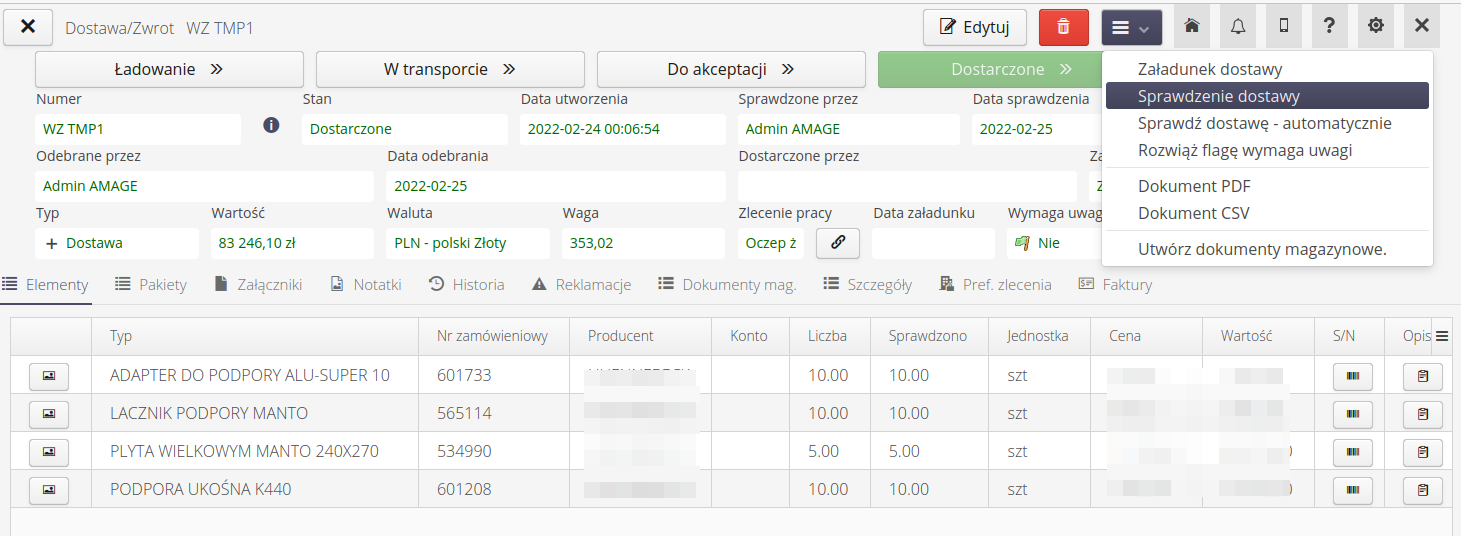Click order number 565114
The width and height of the screenshot is (1461, 536).
pyautogui.click(x=464, y=413)
